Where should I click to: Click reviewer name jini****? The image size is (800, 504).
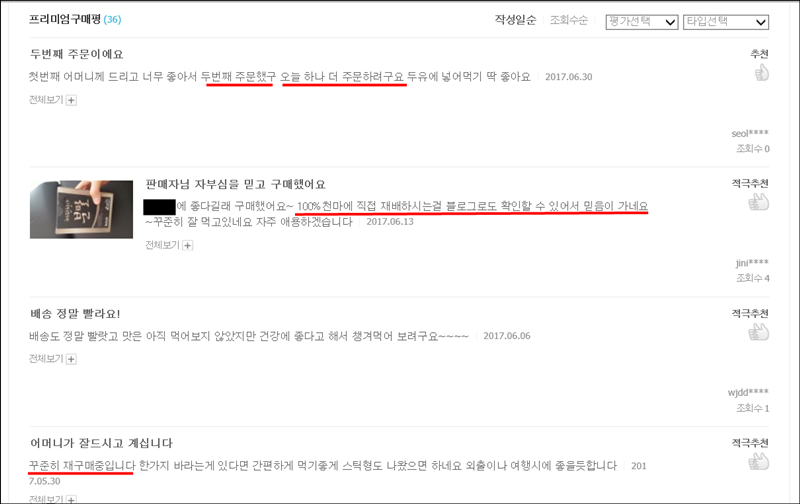752,263
